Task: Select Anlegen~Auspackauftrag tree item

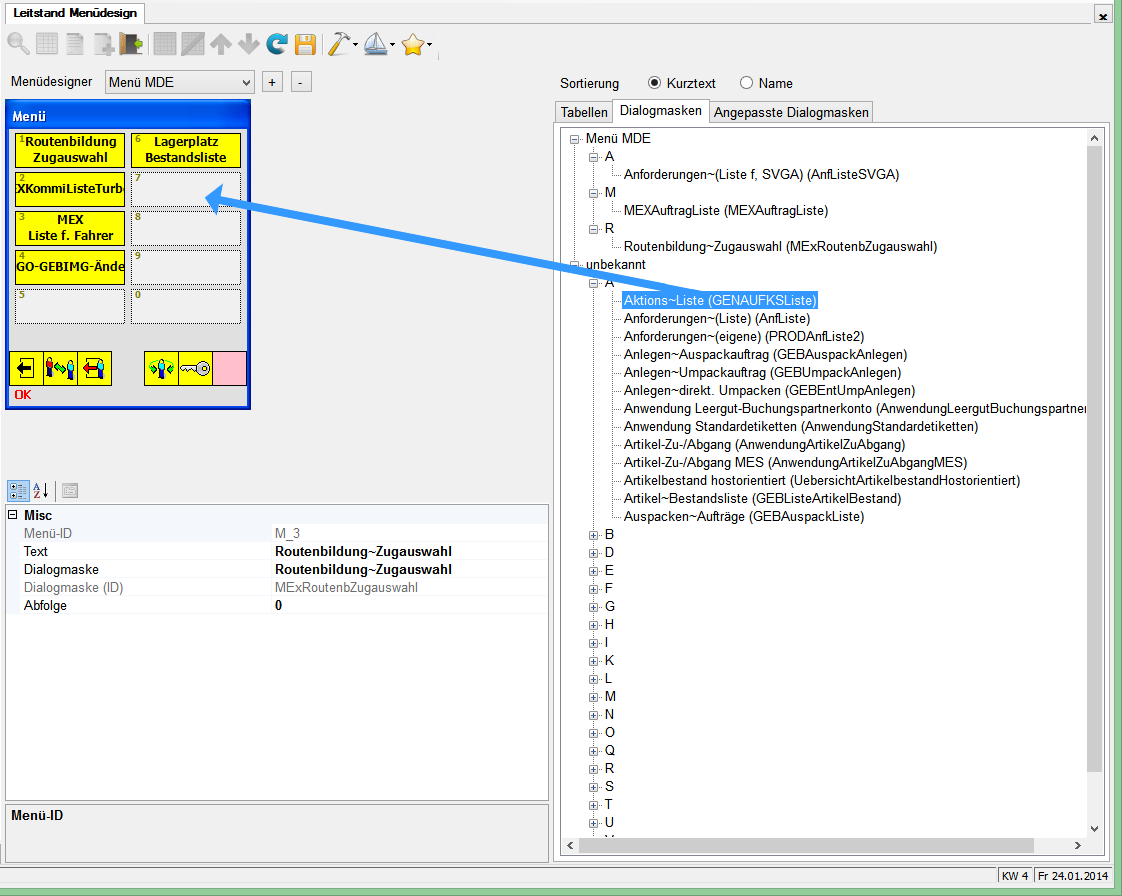Action: [x=765, y=354]
